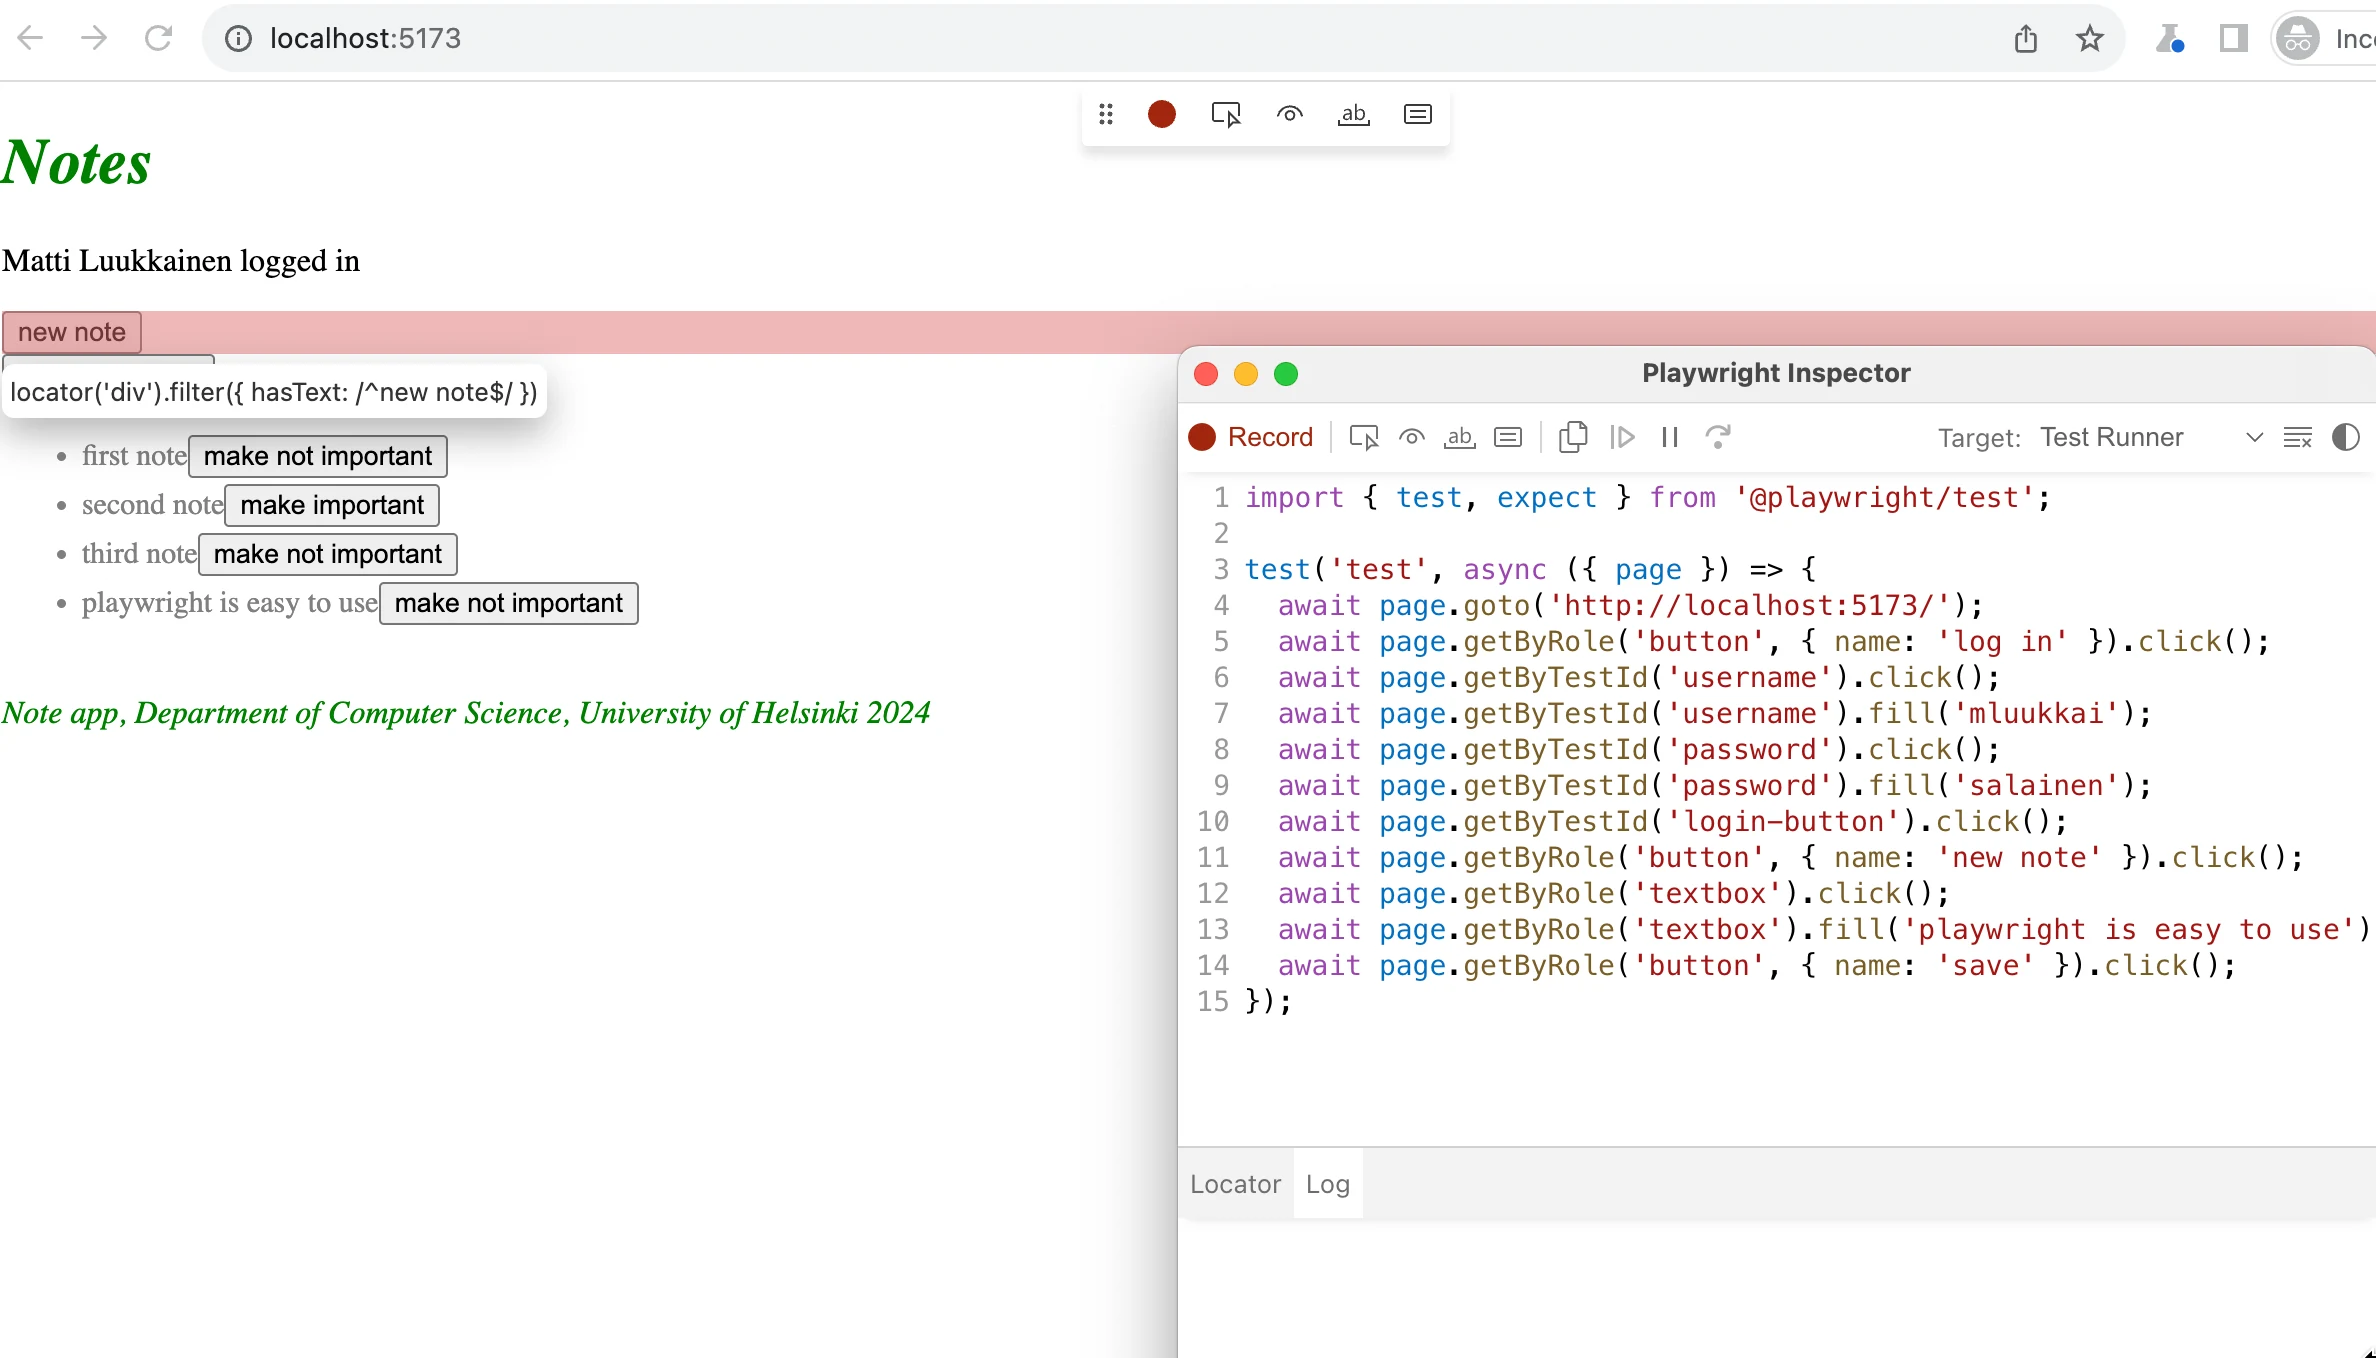The height and width of the screenshot is (1358, 2376).
Task: Click make not important beside third note
Action: (x=328, y=554)
